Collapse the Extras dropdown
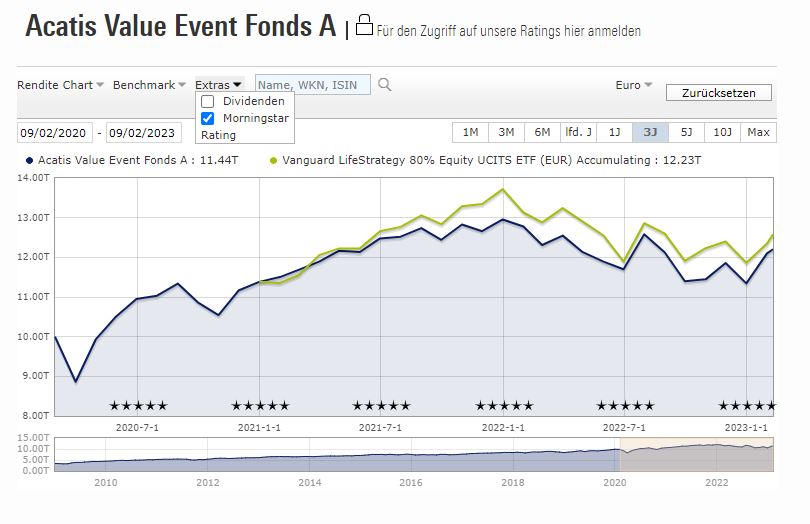The width and height of the screenshot is (810, 524). 218,85
